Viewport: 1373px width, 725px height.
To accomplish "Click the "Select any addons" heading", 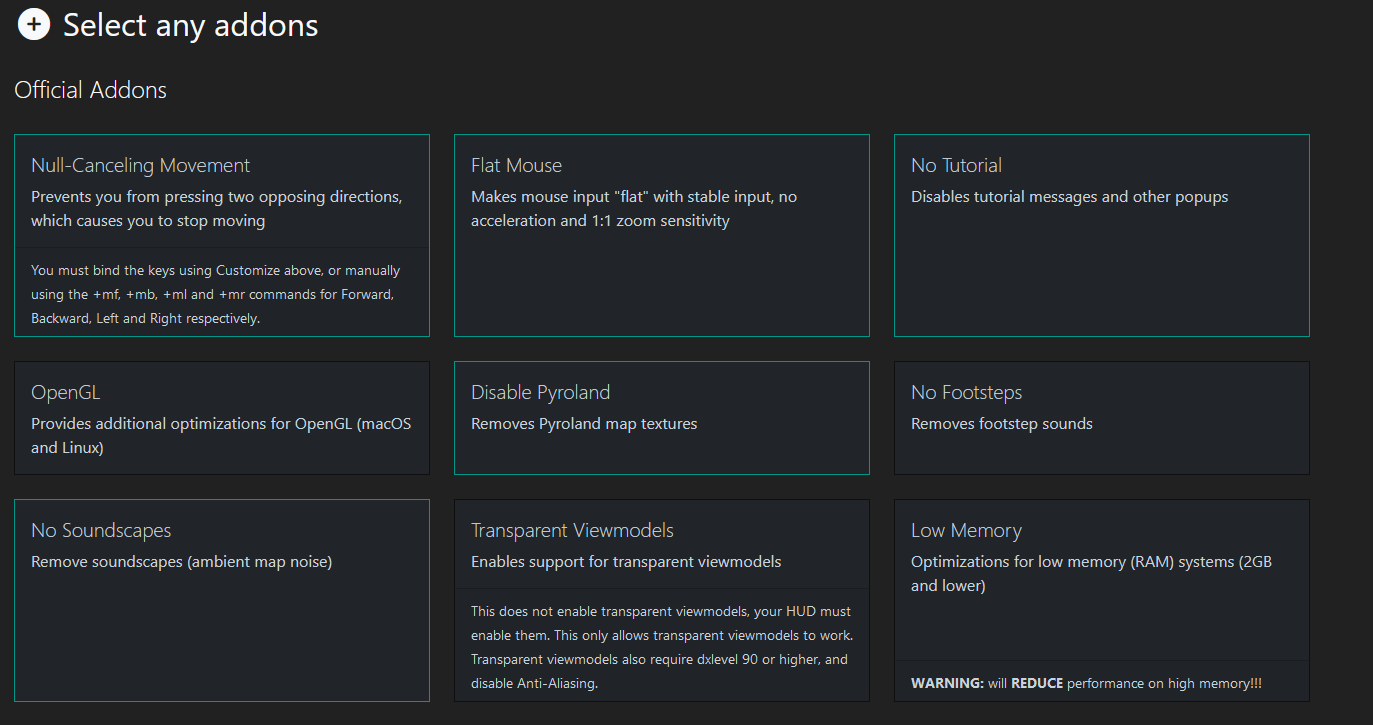I will point(190,25).
